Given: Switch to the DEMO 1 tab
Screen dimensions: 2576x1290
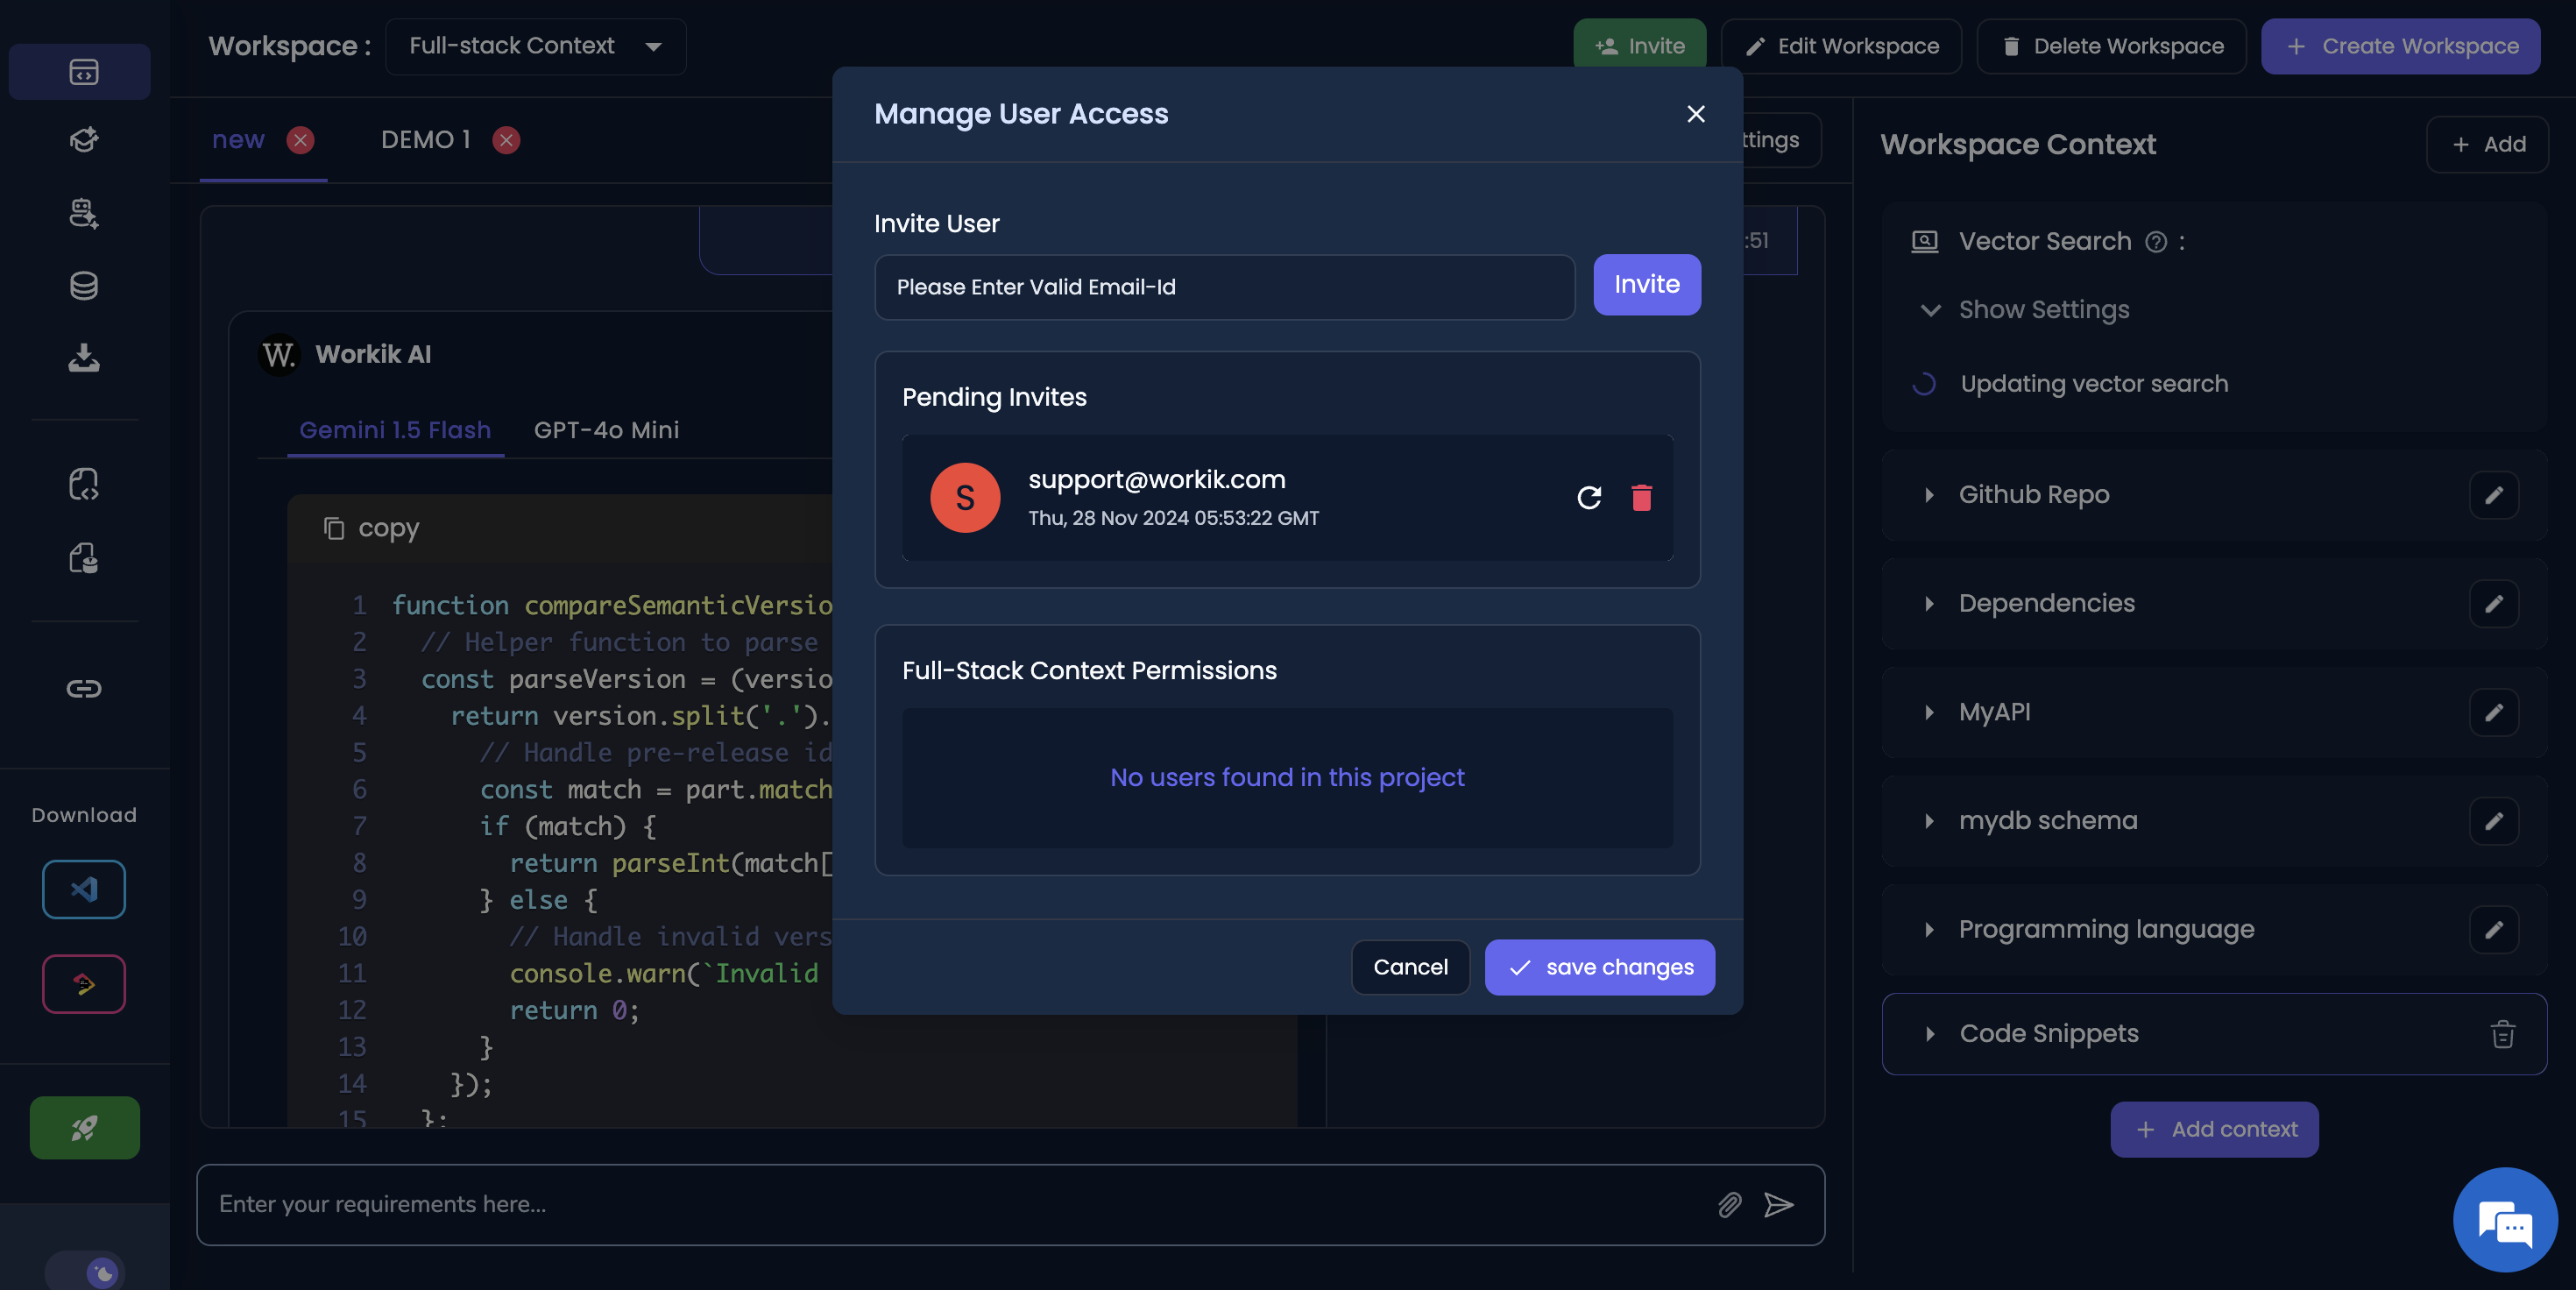Looking at the screenshot, I should 425,140.
